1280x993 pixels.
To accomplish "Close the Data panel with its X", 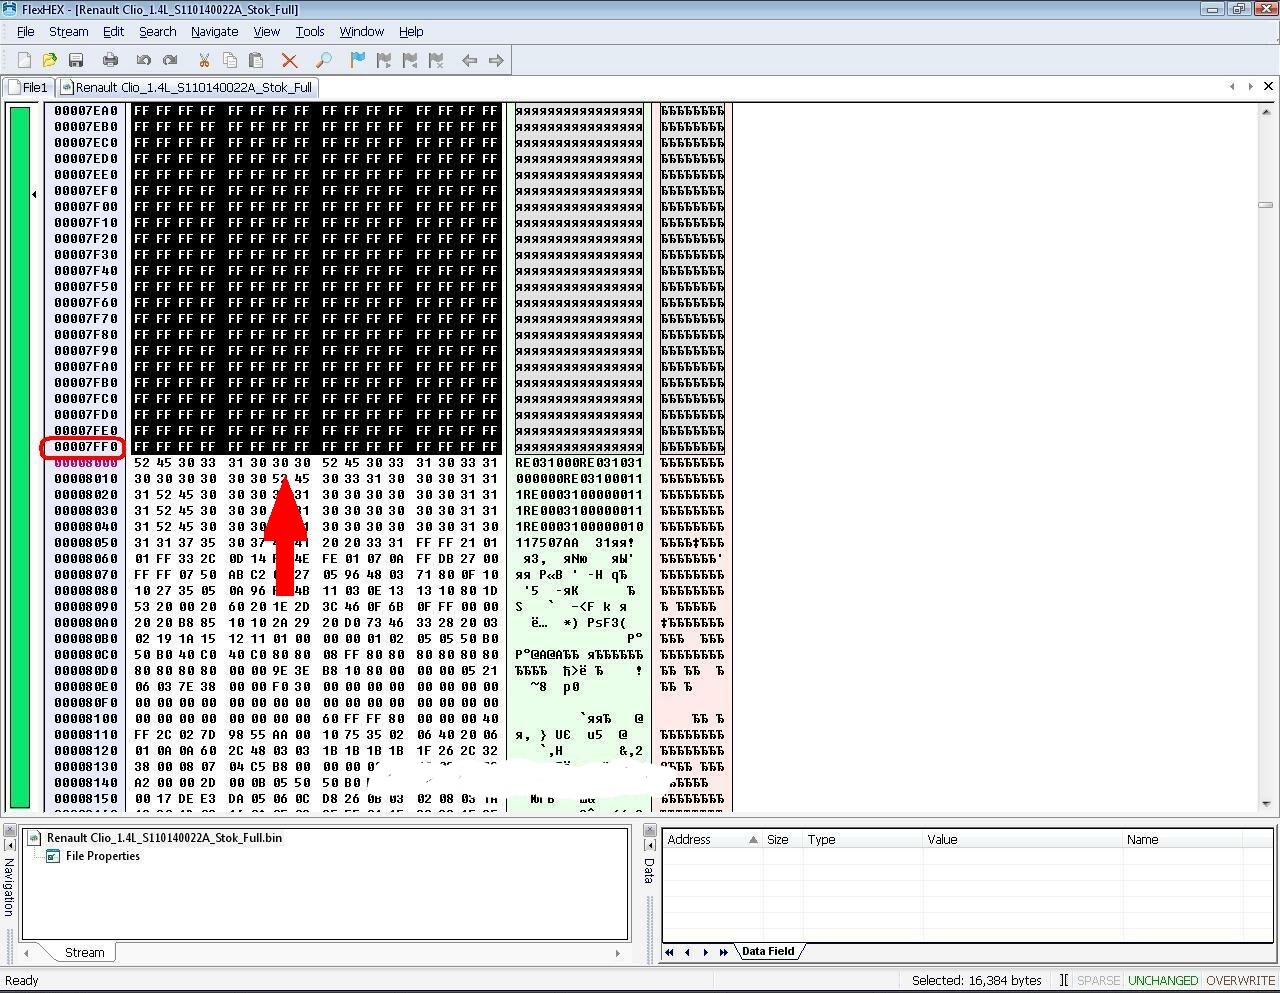I will tap(649, 830).
